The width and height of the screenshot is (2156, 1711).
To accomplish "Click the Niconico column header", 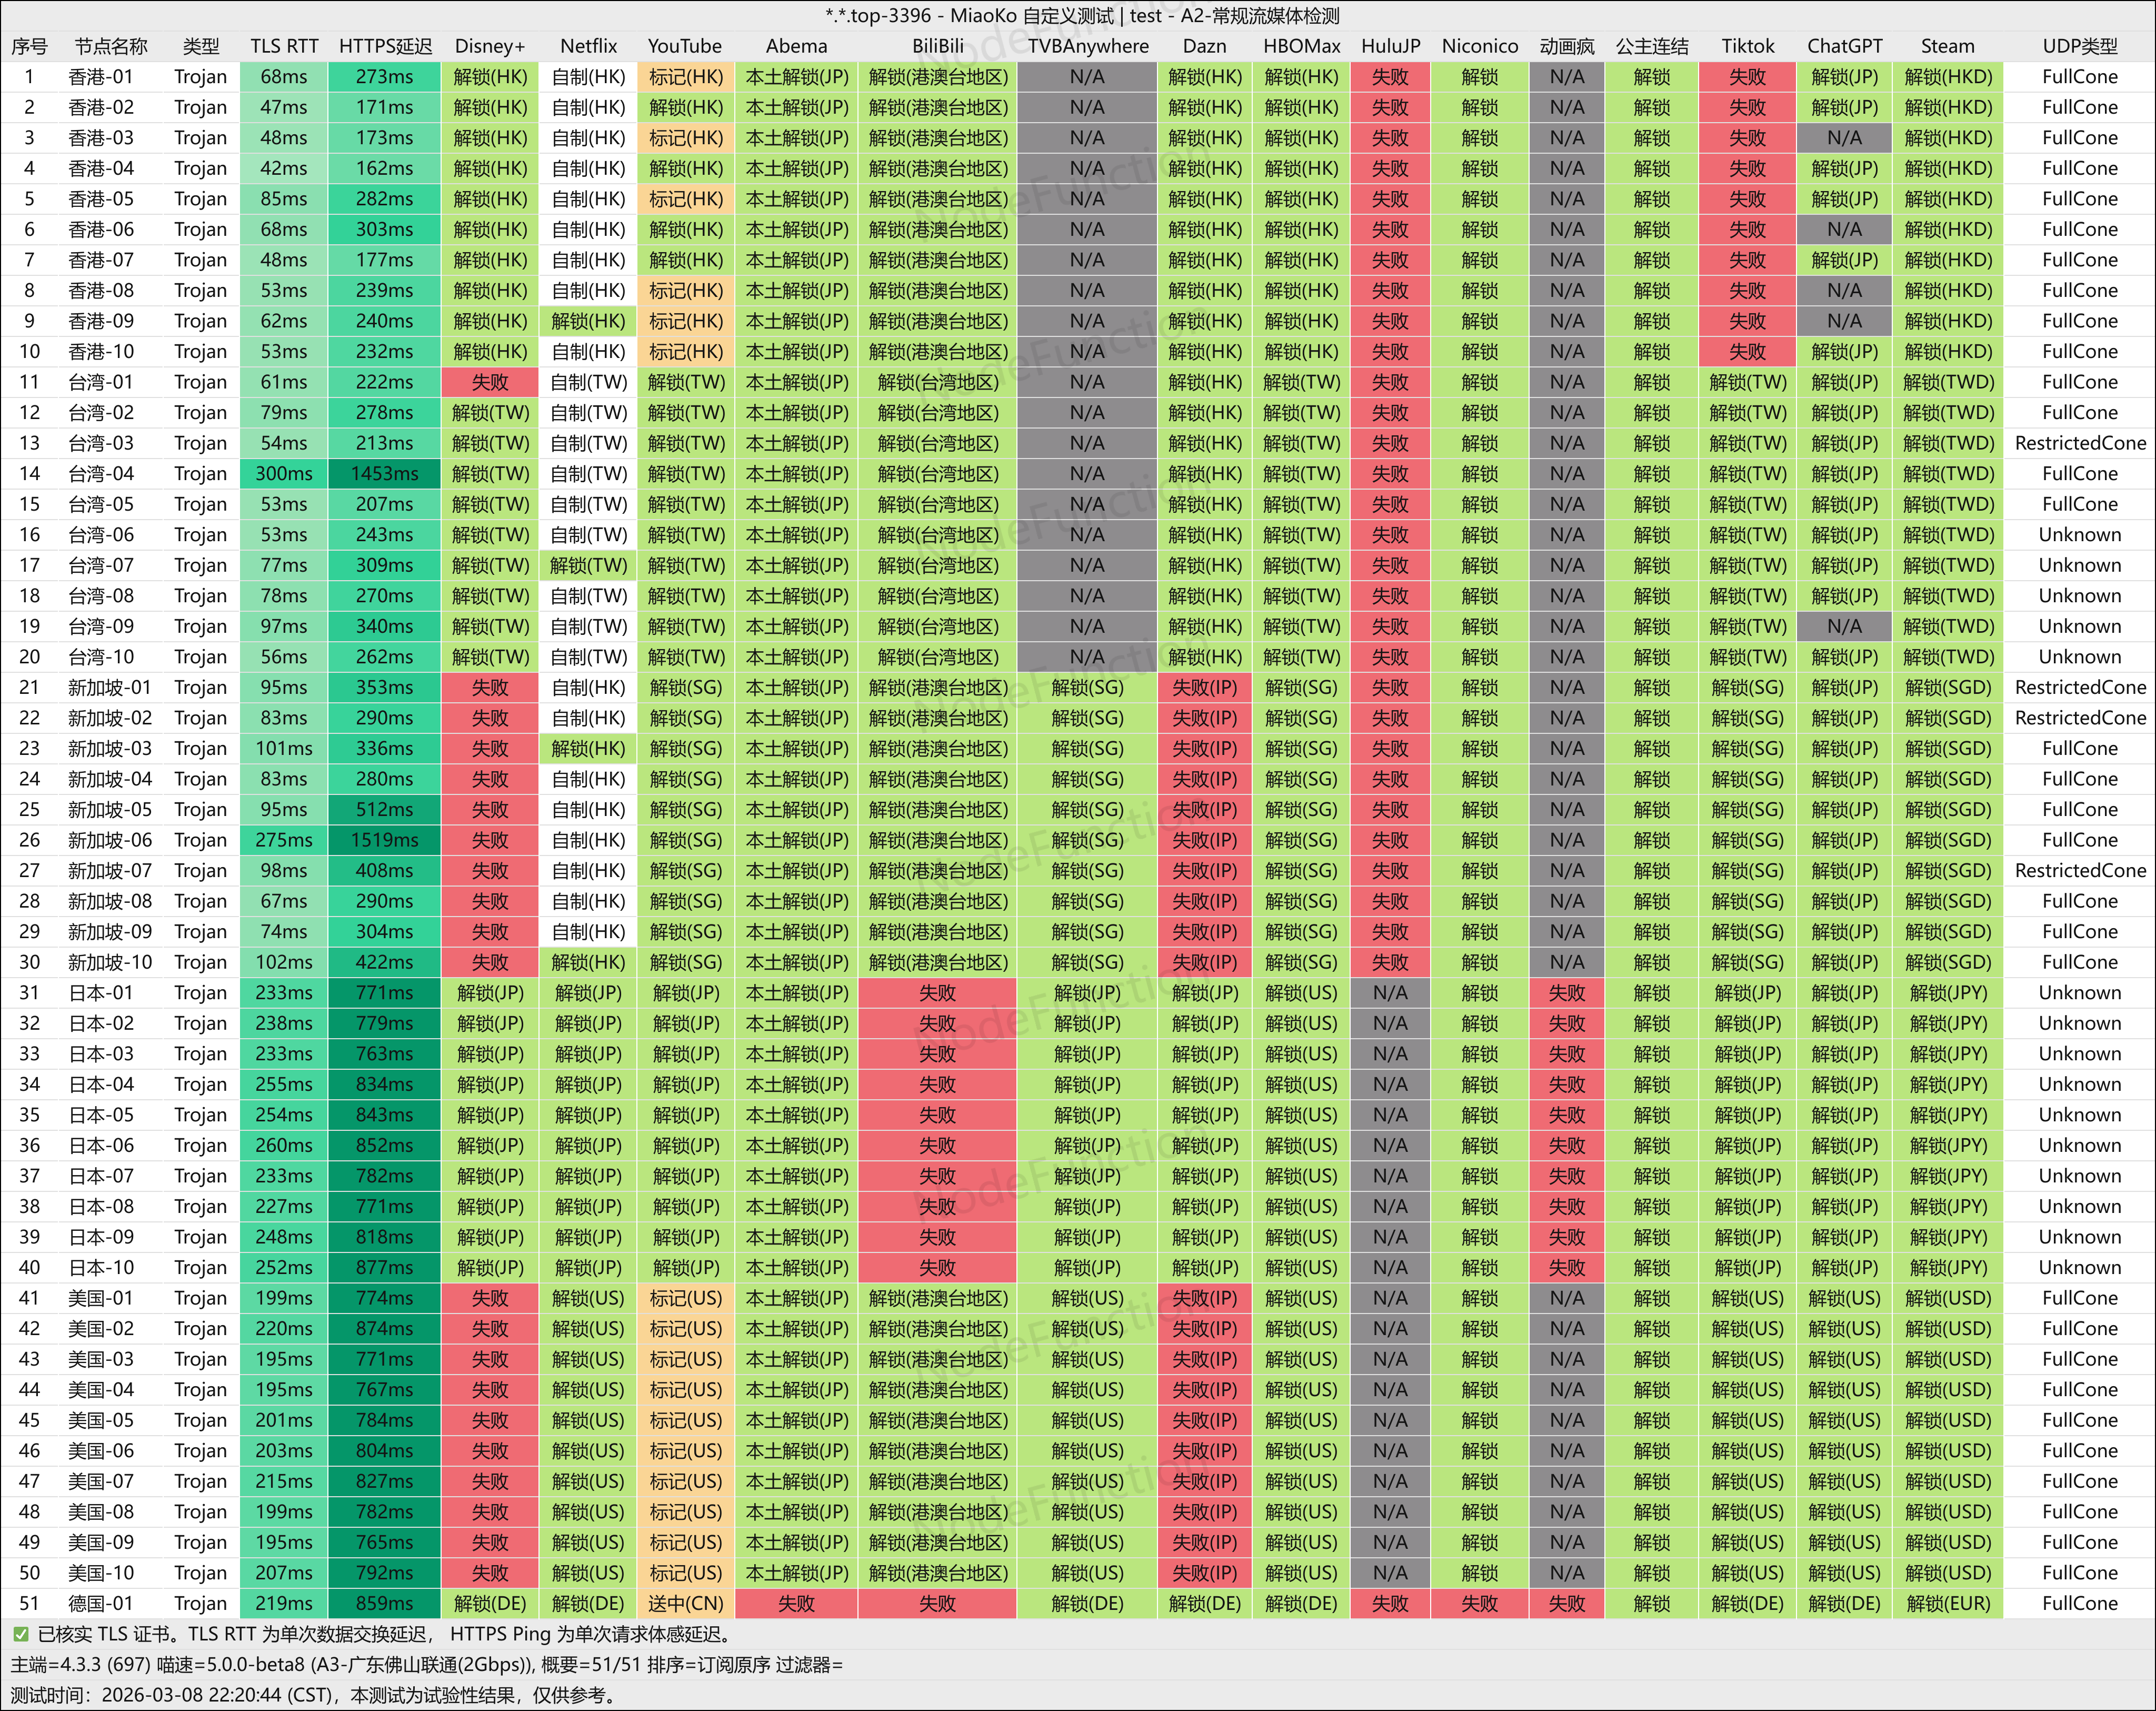I will 1479,46.
